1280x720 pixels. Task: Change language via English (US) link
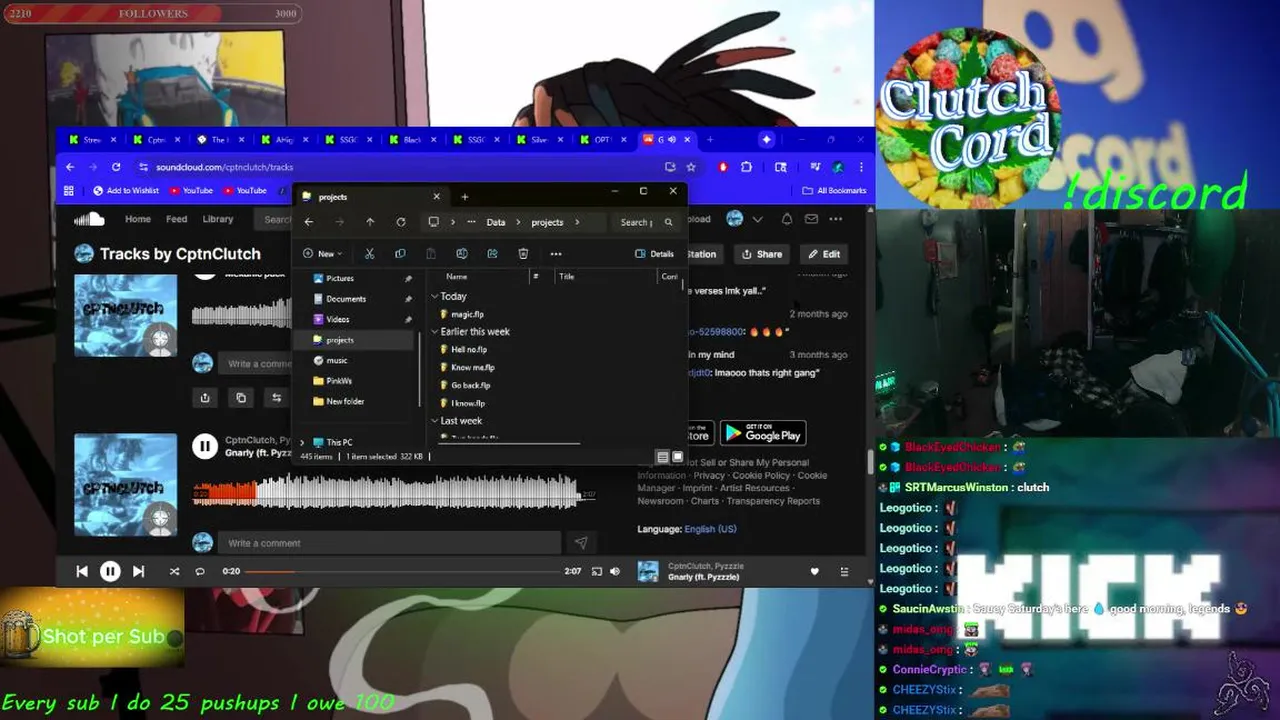pyautogui.click(x=710, y=529)
